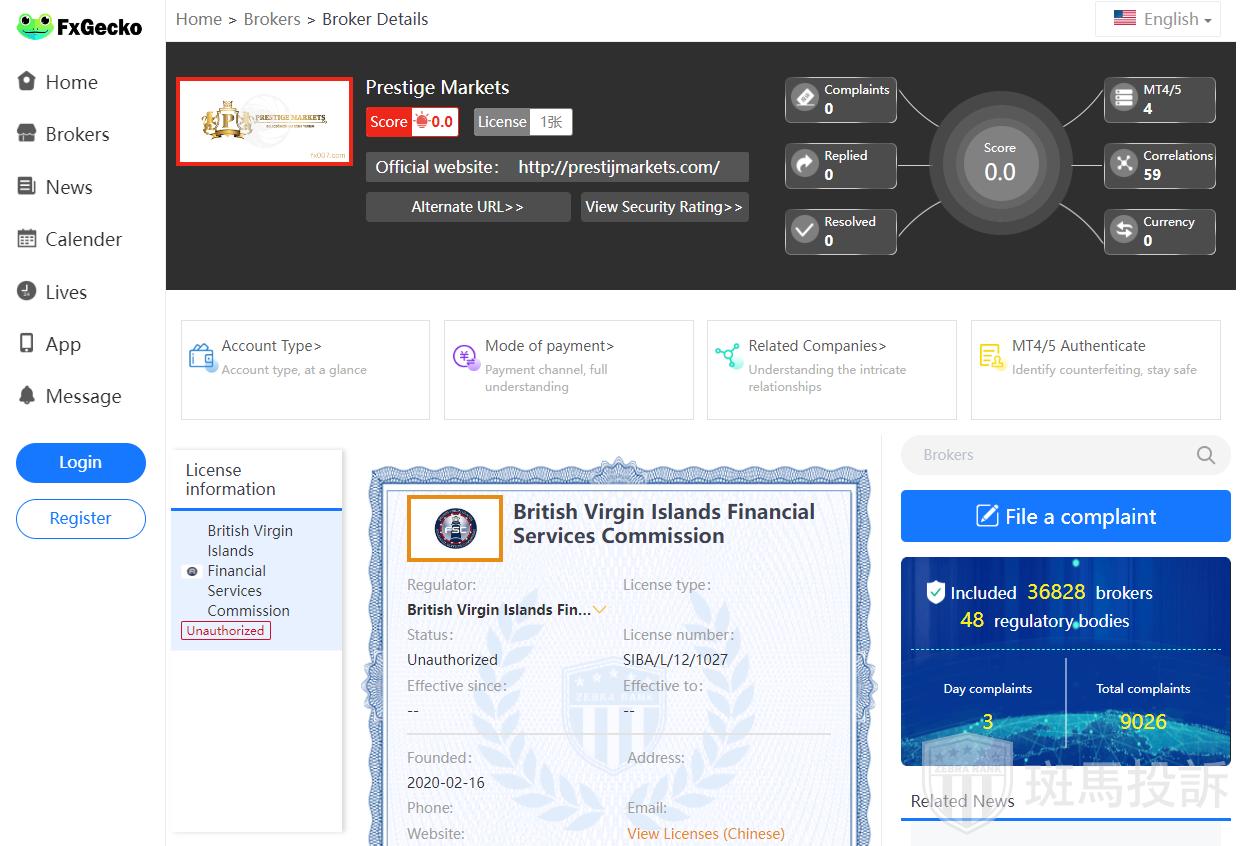Image resolution: width=1247 pixels, height=846 pixels.
Task: Click the Replied arrow icon
Action: tap(805, 164)
